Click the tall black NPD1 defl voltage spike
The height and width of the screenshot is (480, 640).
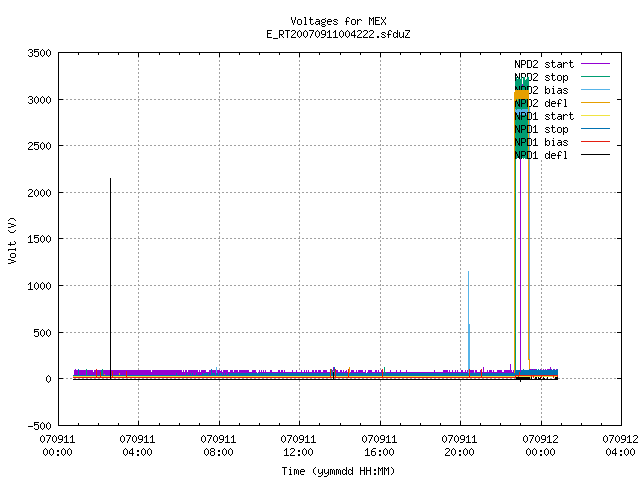(110, 278)
